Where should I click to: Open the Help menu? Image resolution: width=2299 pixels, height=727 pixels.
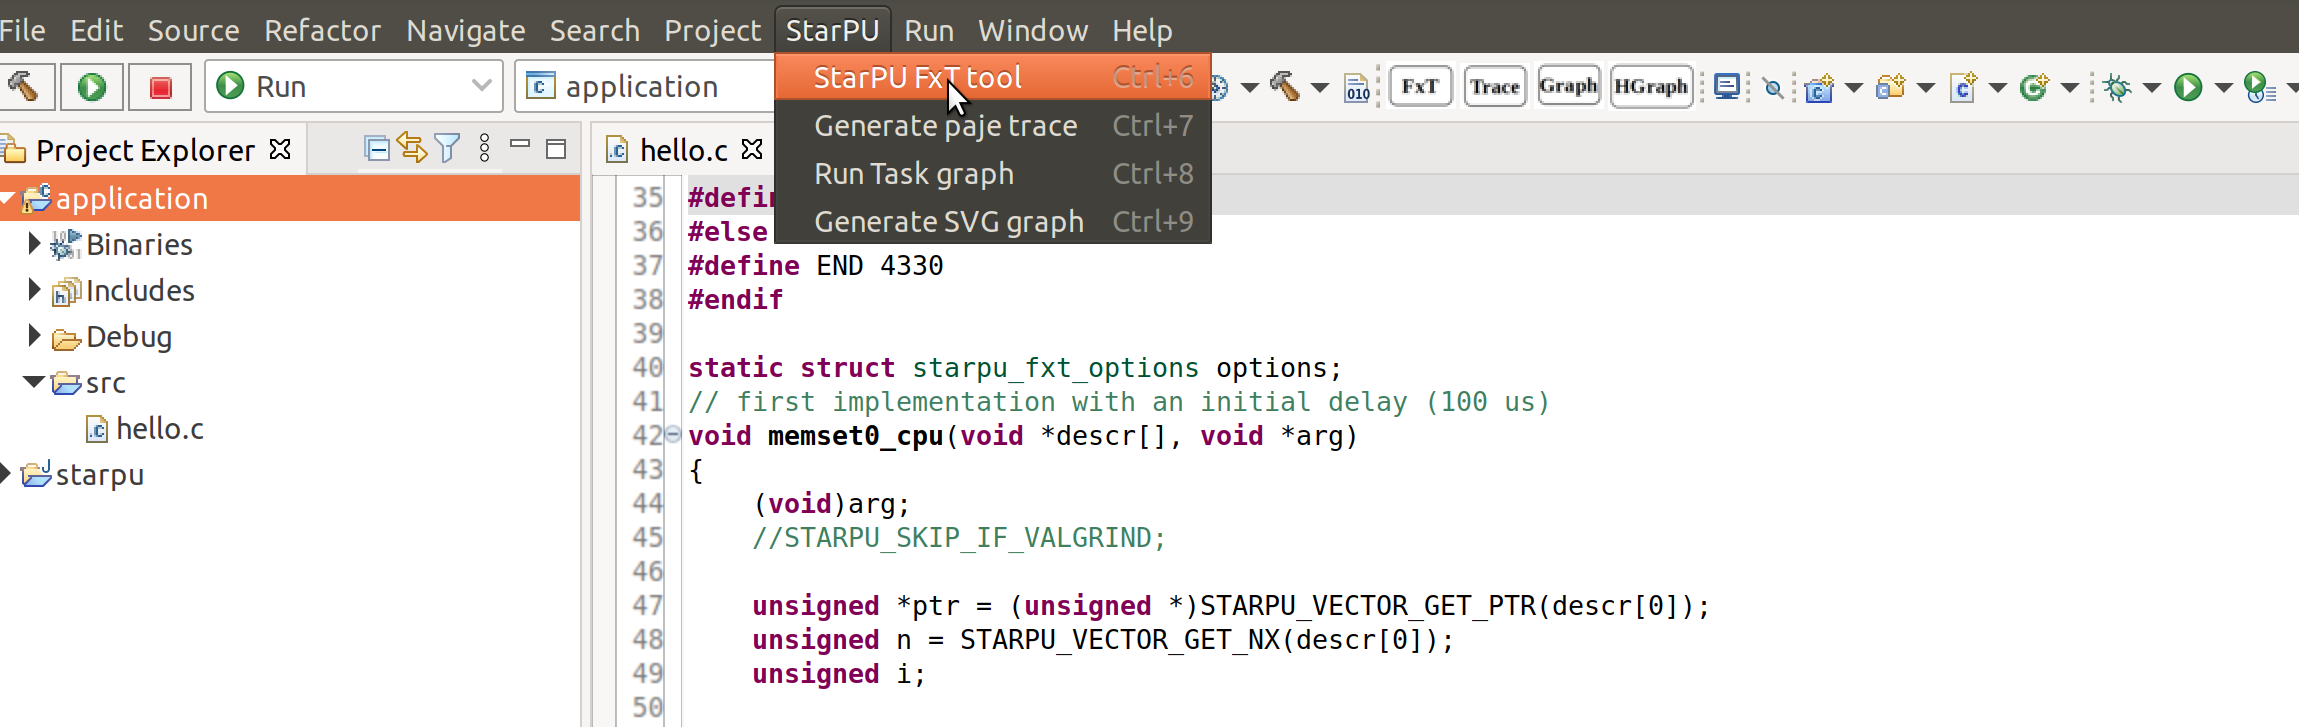coord(1142,30)
